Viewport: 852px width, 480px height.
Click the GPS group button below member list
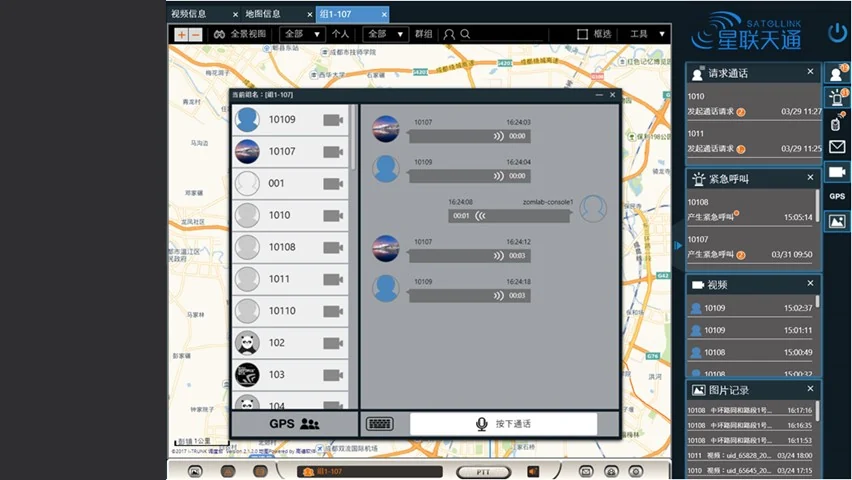tap(295, 423)
